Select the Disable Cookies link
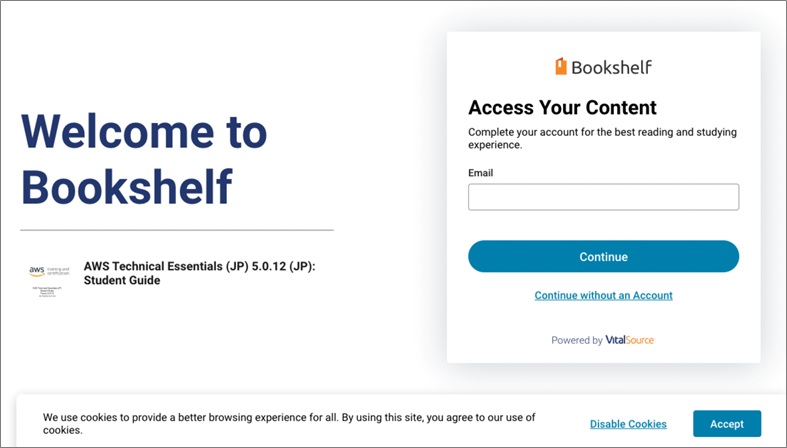Screen dimensions: 787x448 point(628,424)
